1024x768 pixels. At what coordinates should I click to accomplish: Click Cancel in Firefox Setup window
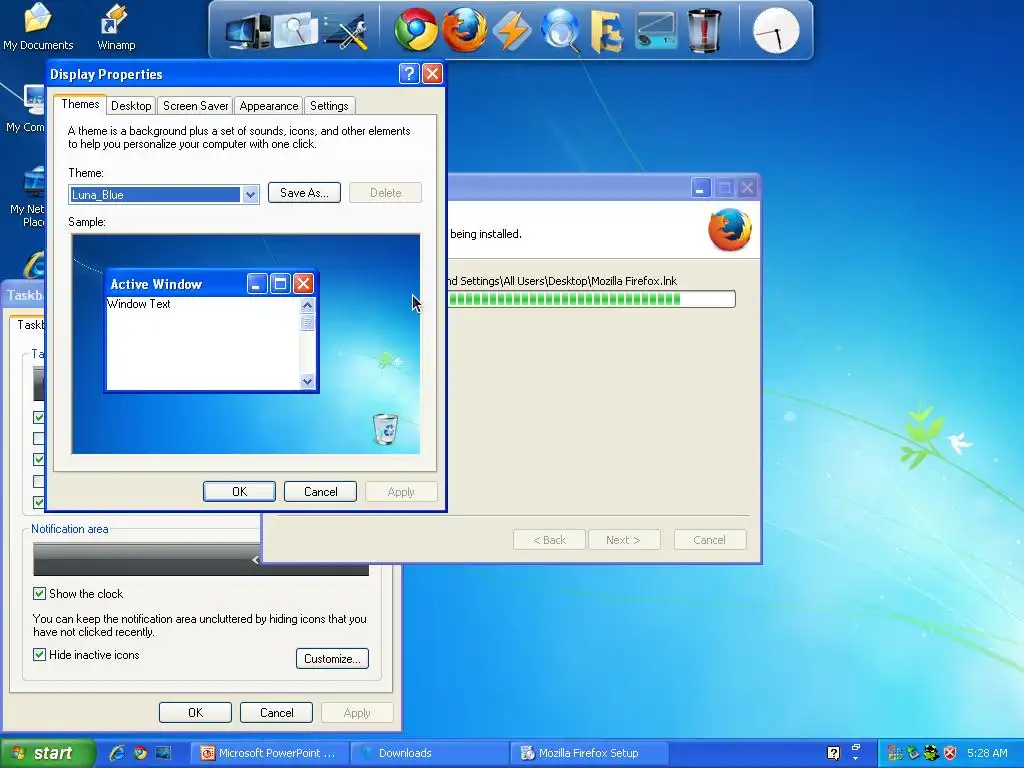tap(709, 540)
